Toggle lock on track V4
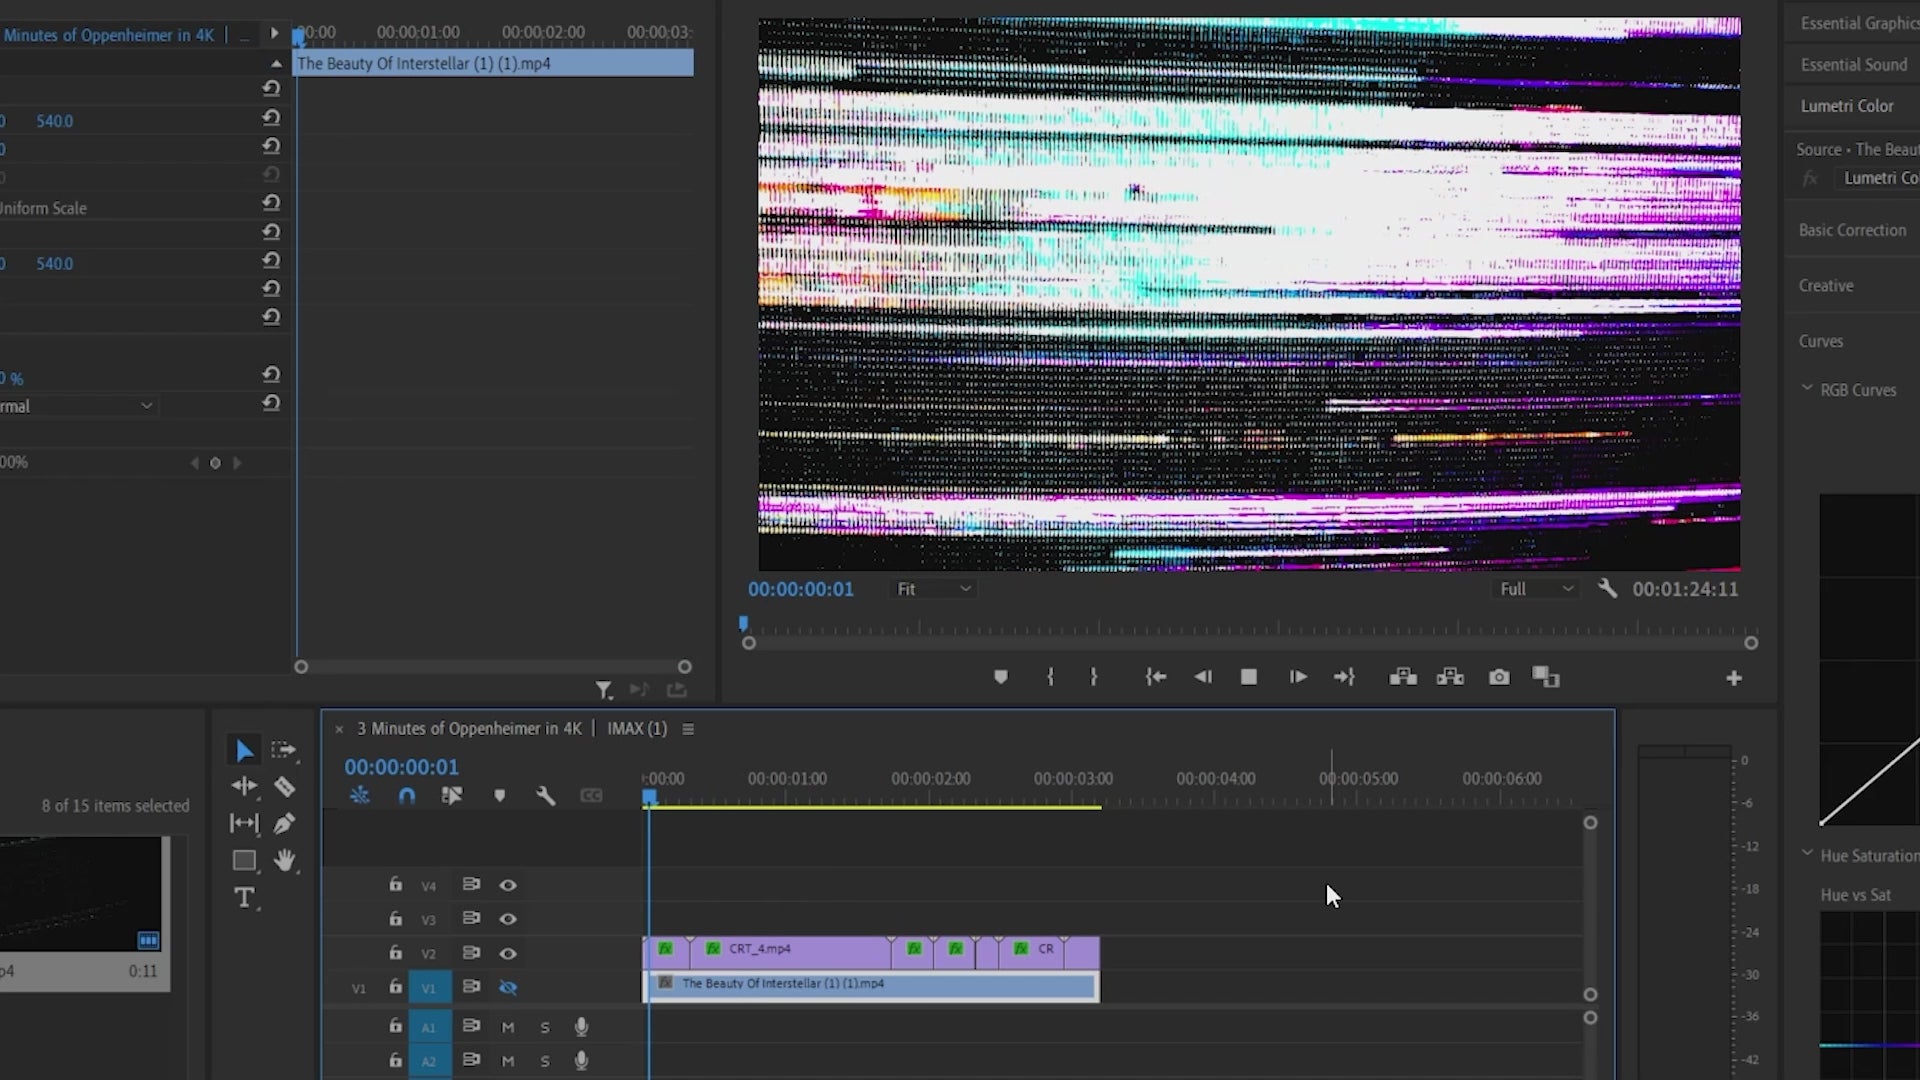 coord(396,884)
